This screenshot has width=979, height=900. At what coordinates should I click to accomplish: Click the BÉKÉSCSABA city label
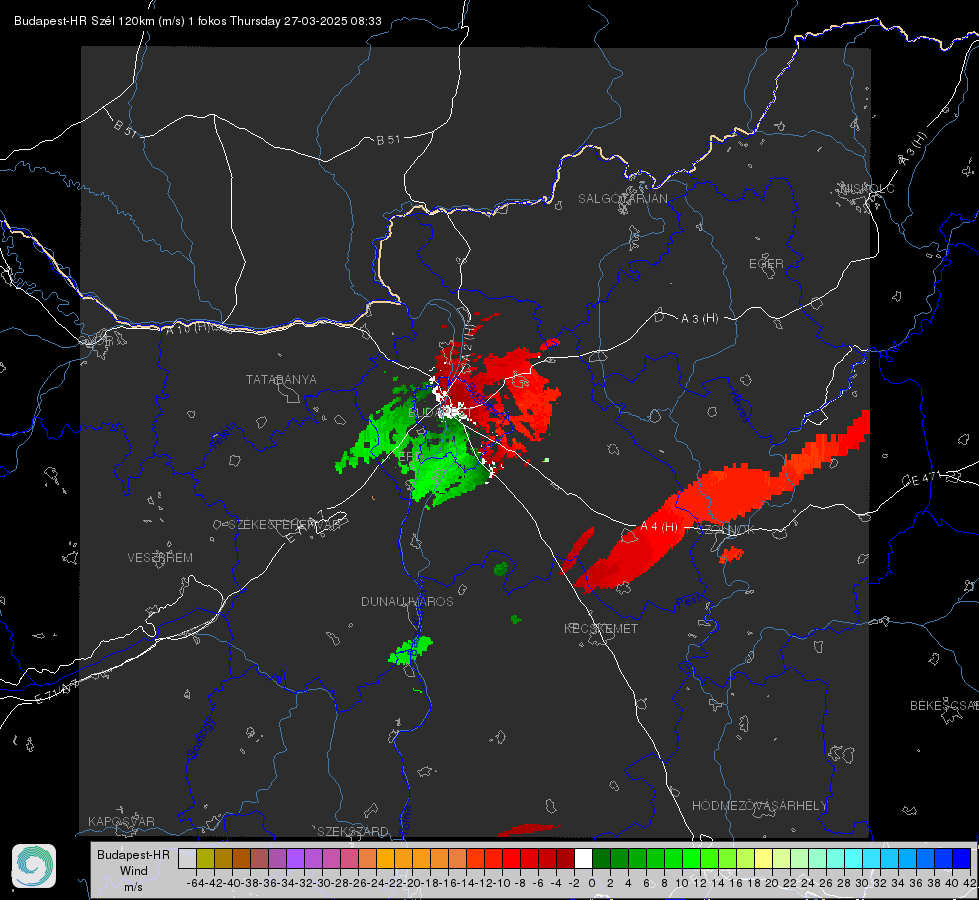point(943,705)
